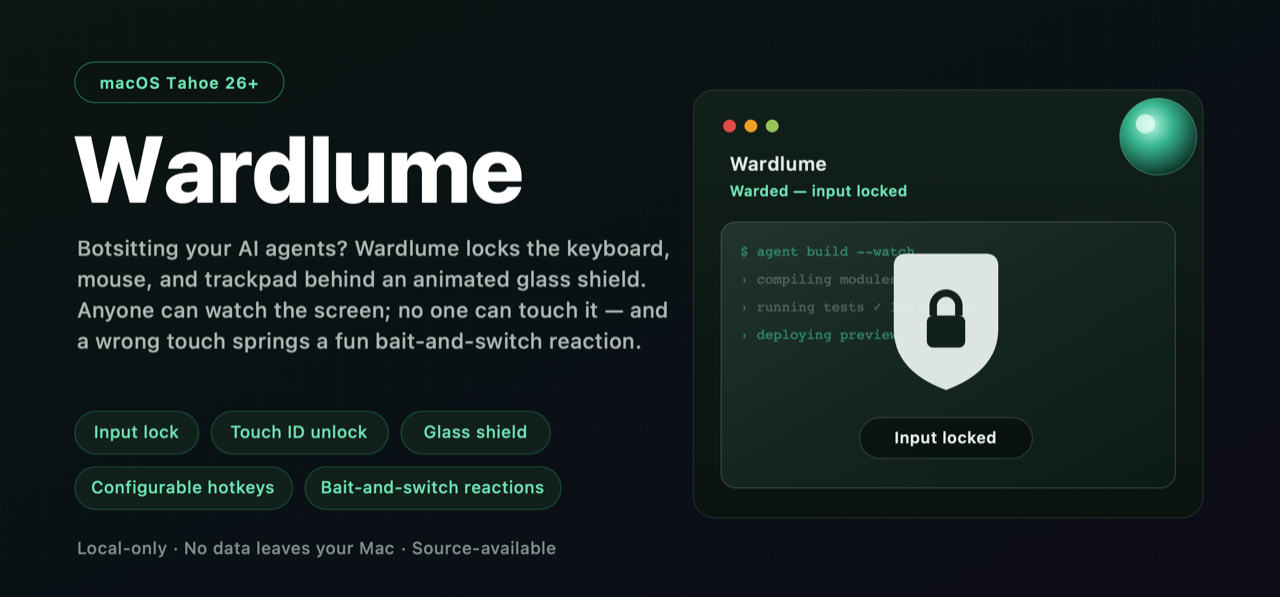Choose the Configurable hotkeys pill

click(x=183, y=488)
